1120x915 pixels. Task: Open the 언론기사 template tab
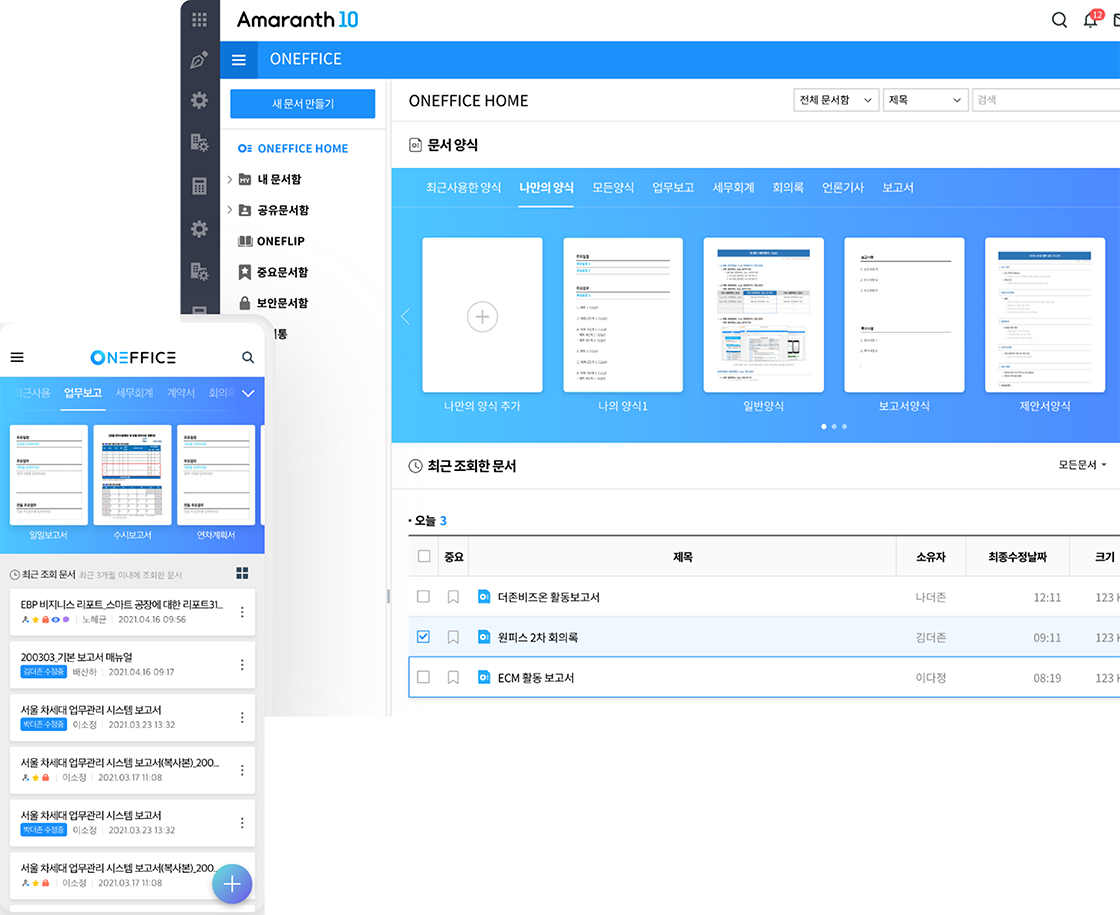843,188
